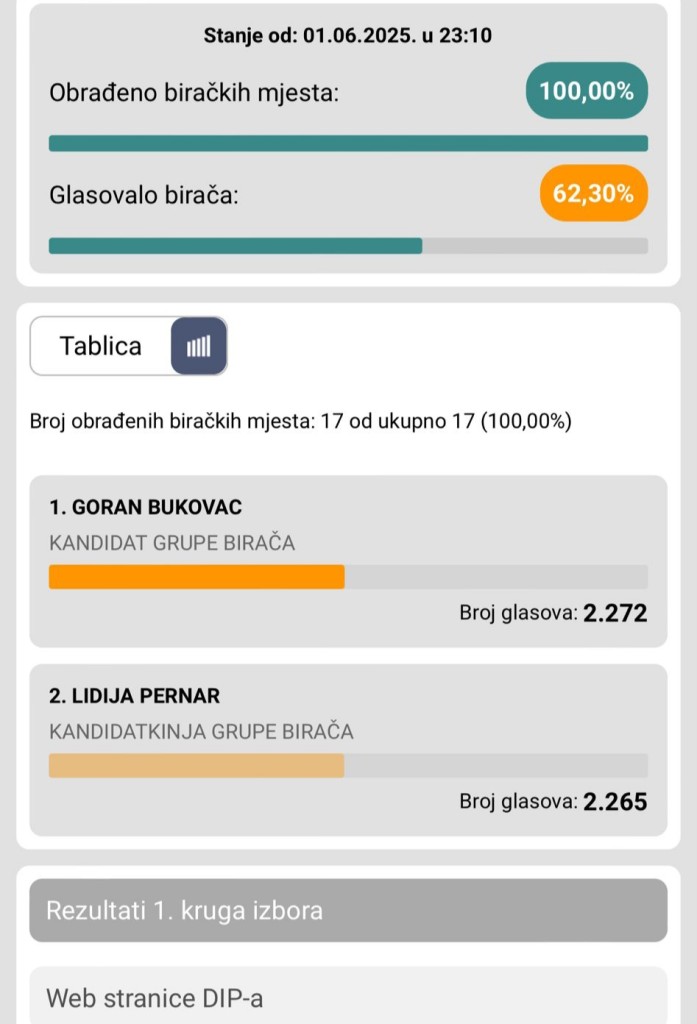The width and height of the screenshot is (697, 1024).
Task: Select the Goran Bukovac candidate card
Action: click(348, 562)
